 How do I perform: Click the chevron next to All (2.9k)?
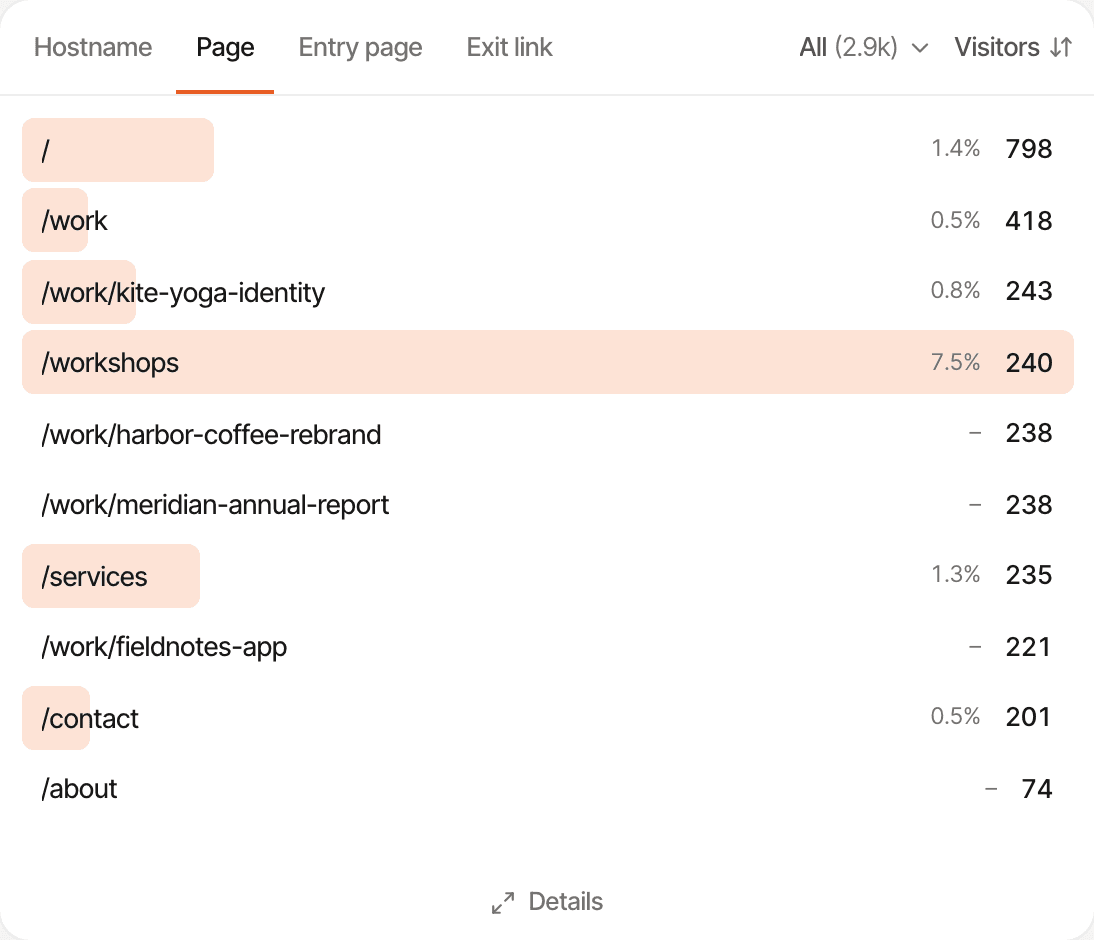click(920, 48)
